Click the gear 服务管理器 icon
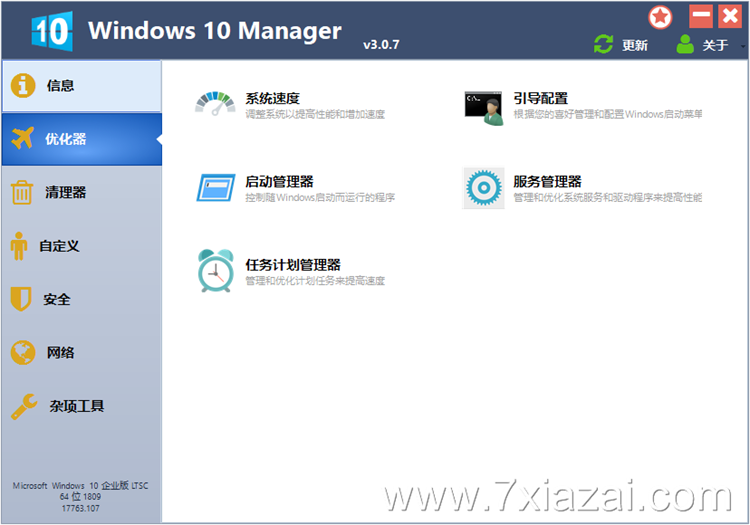This screenshot has height=525, width=750. (x=484, y=188)
